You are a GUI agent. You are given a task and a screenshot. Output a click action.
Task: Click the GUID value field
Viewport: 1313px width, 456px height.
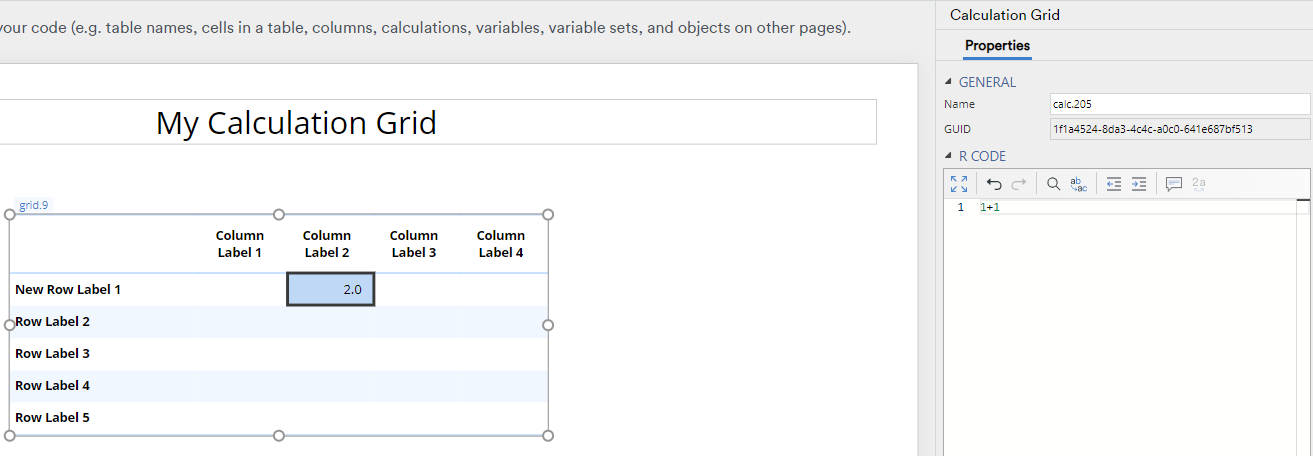pos(1178,129)
